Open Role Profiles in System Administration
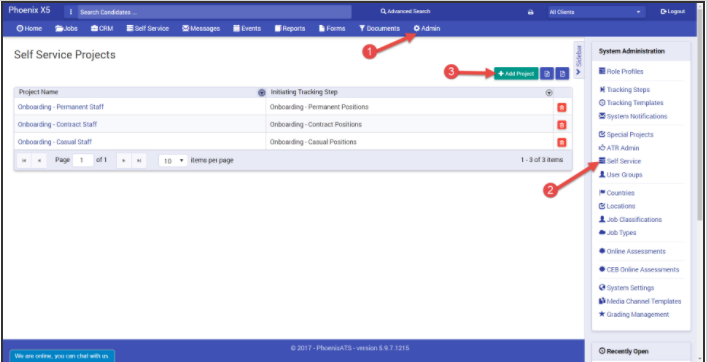This screenshot has height=362, width=708. (621, 71)
